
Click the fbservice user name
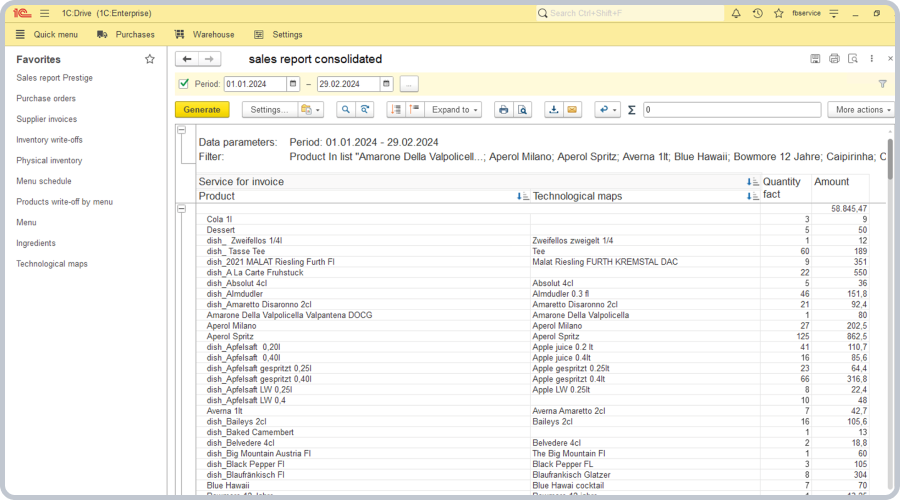(x=806, y=13)
